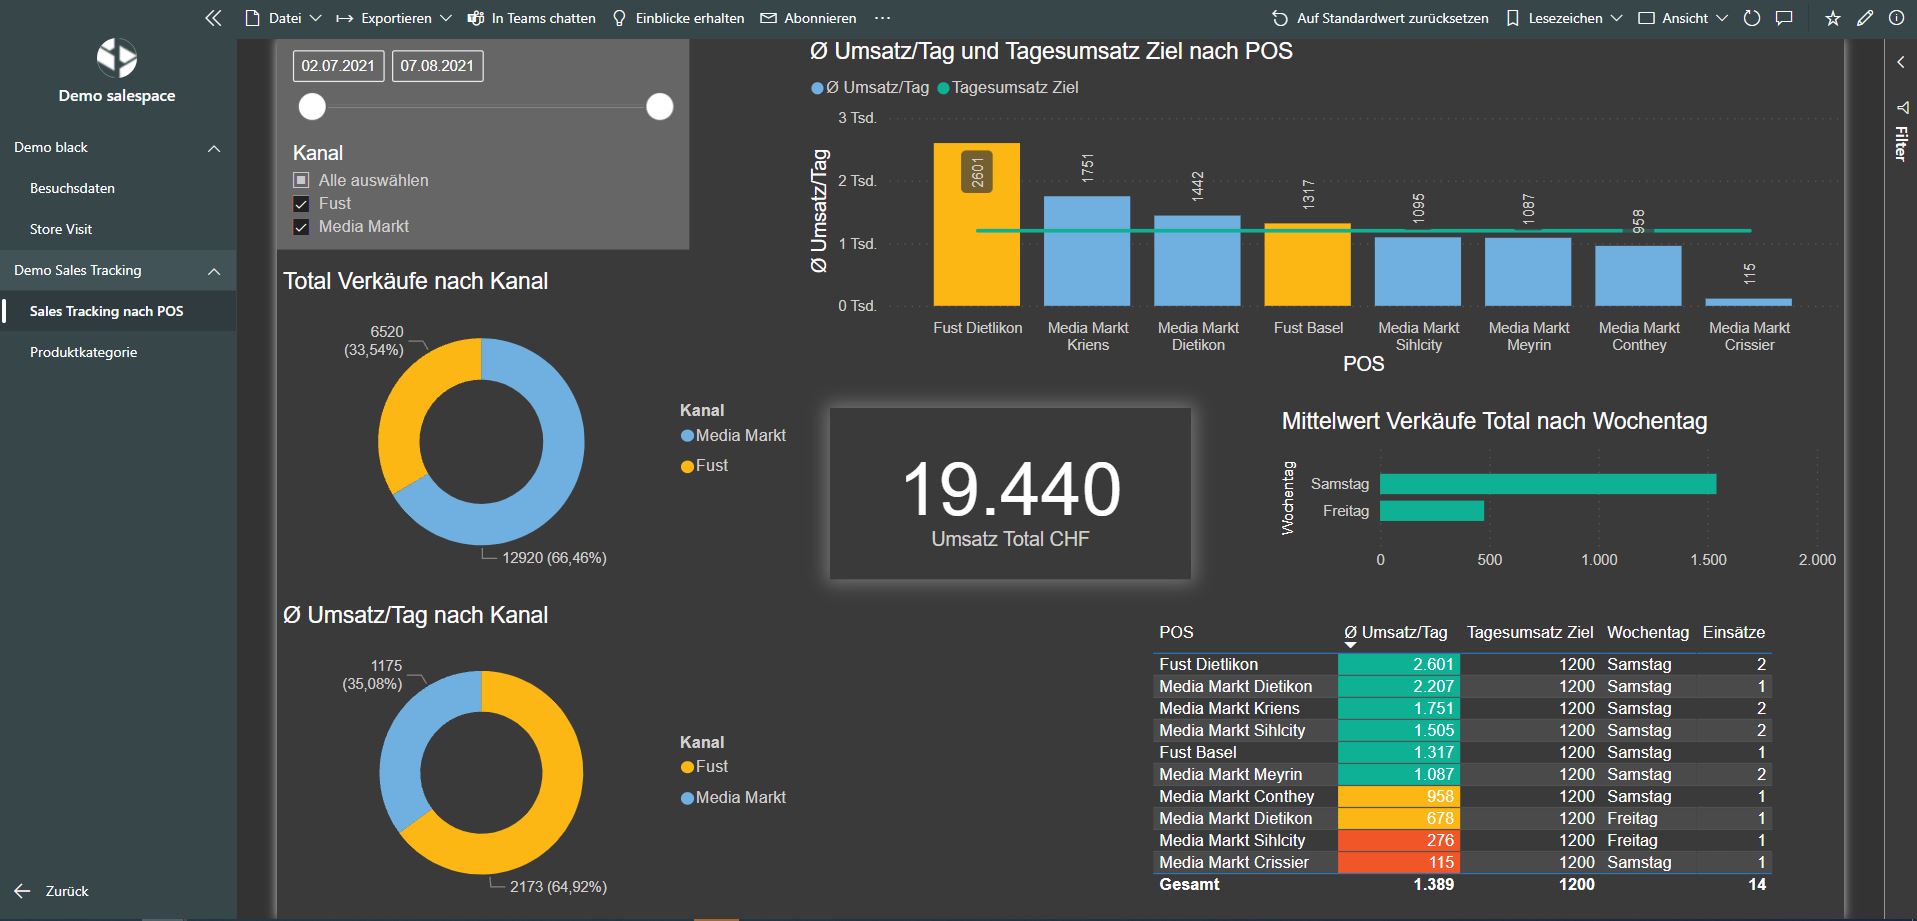
Task: Open the comments icon
Action: coord(1784,18)
